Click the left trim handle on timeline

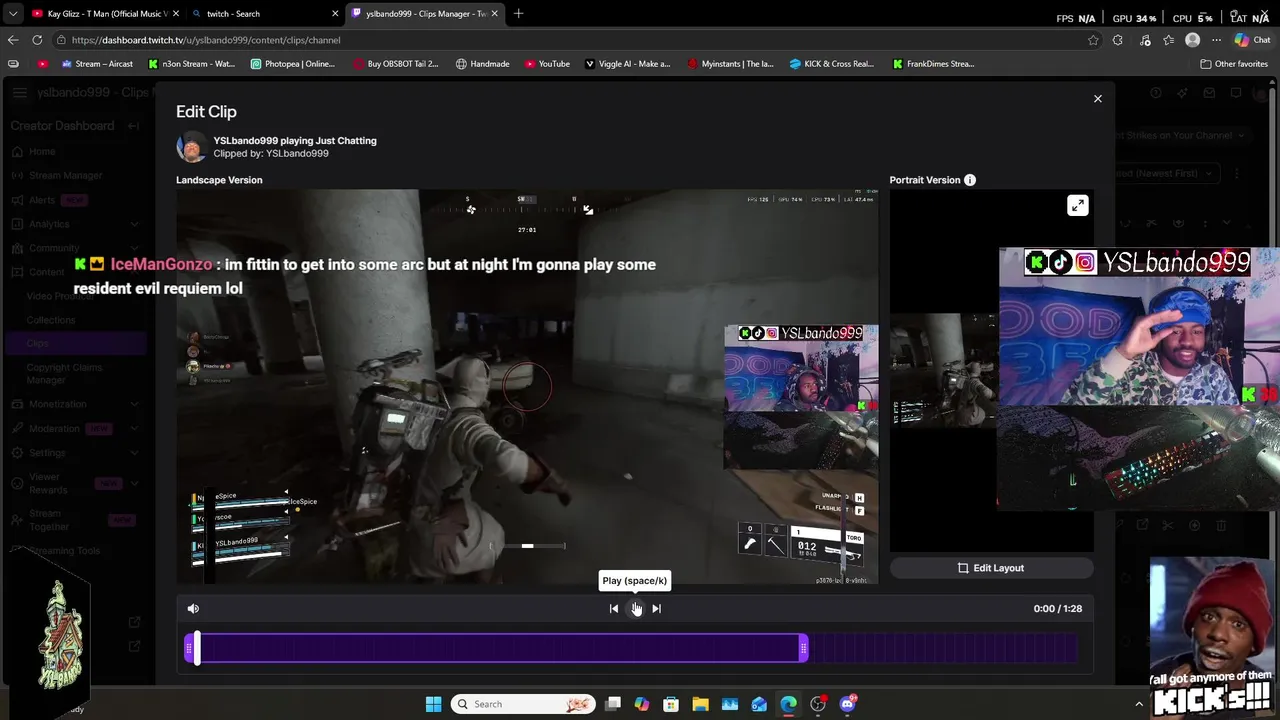coord(188,649)
